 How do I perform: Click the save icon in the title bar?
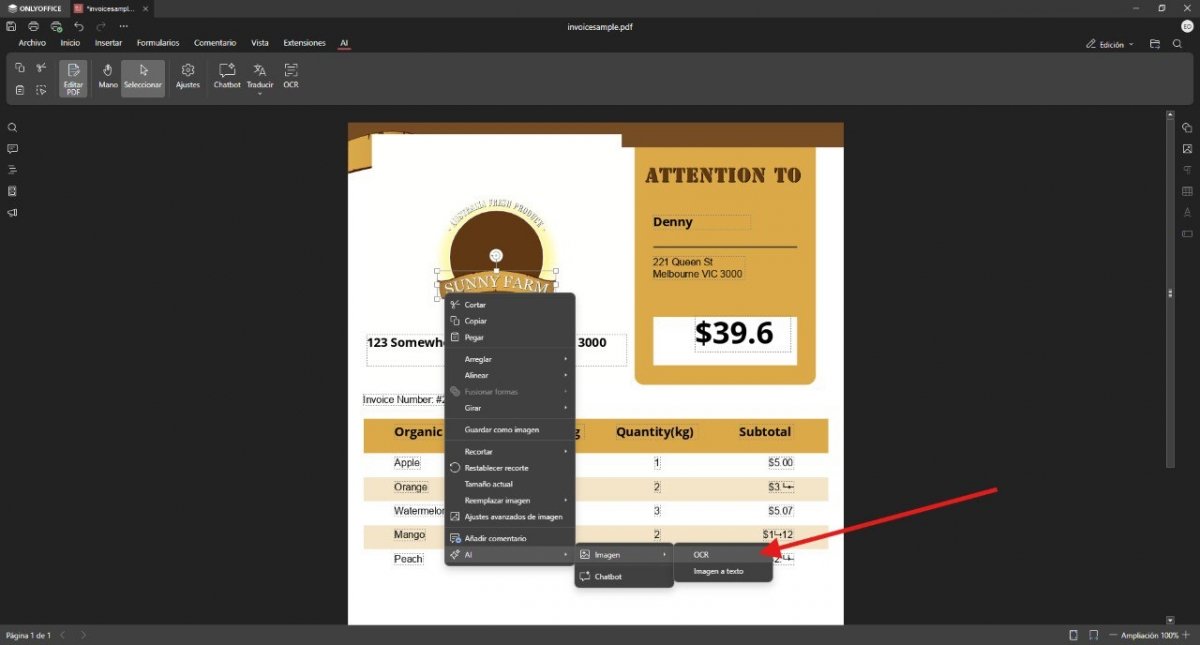[11, 26]
